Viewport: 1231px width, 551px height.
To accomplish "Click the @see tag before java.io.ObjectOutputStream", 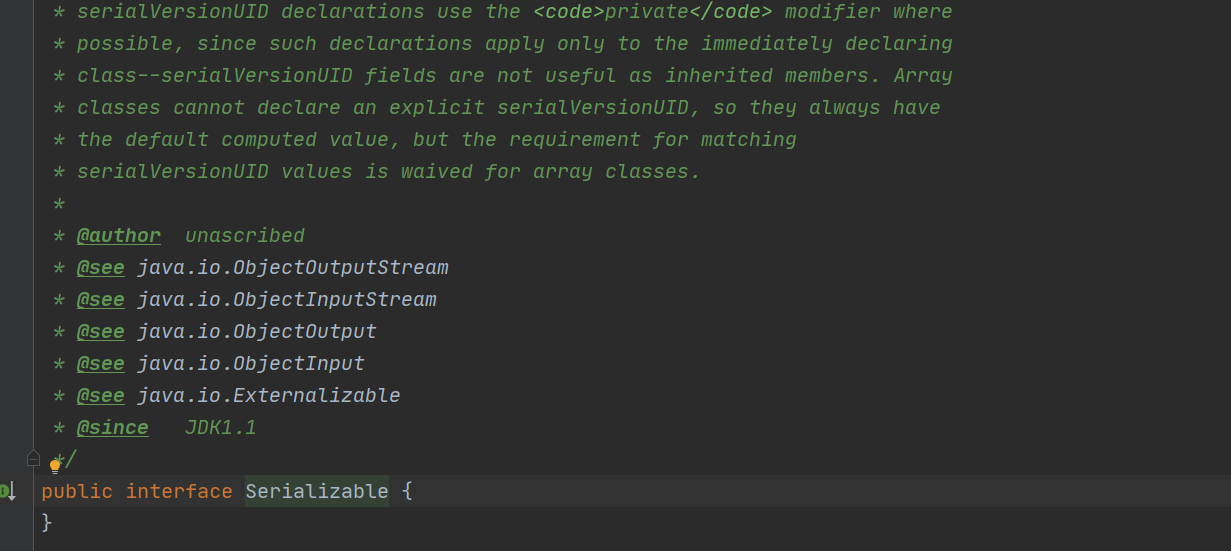I will (101, 268).
